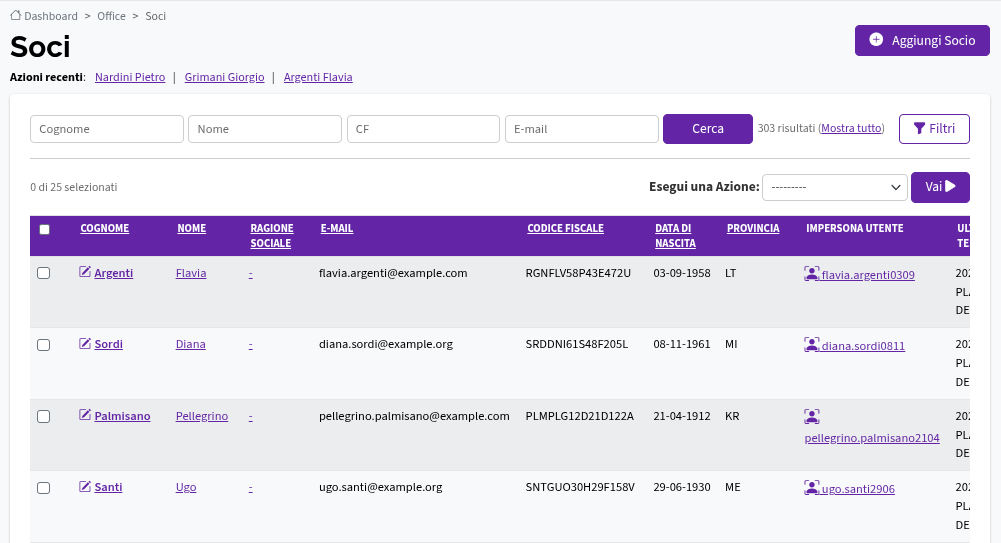Image resolution: width=1001 pixels, height=543 pixels.
Task: Sort table by Cognome column
Action: [x=105, y=228]
